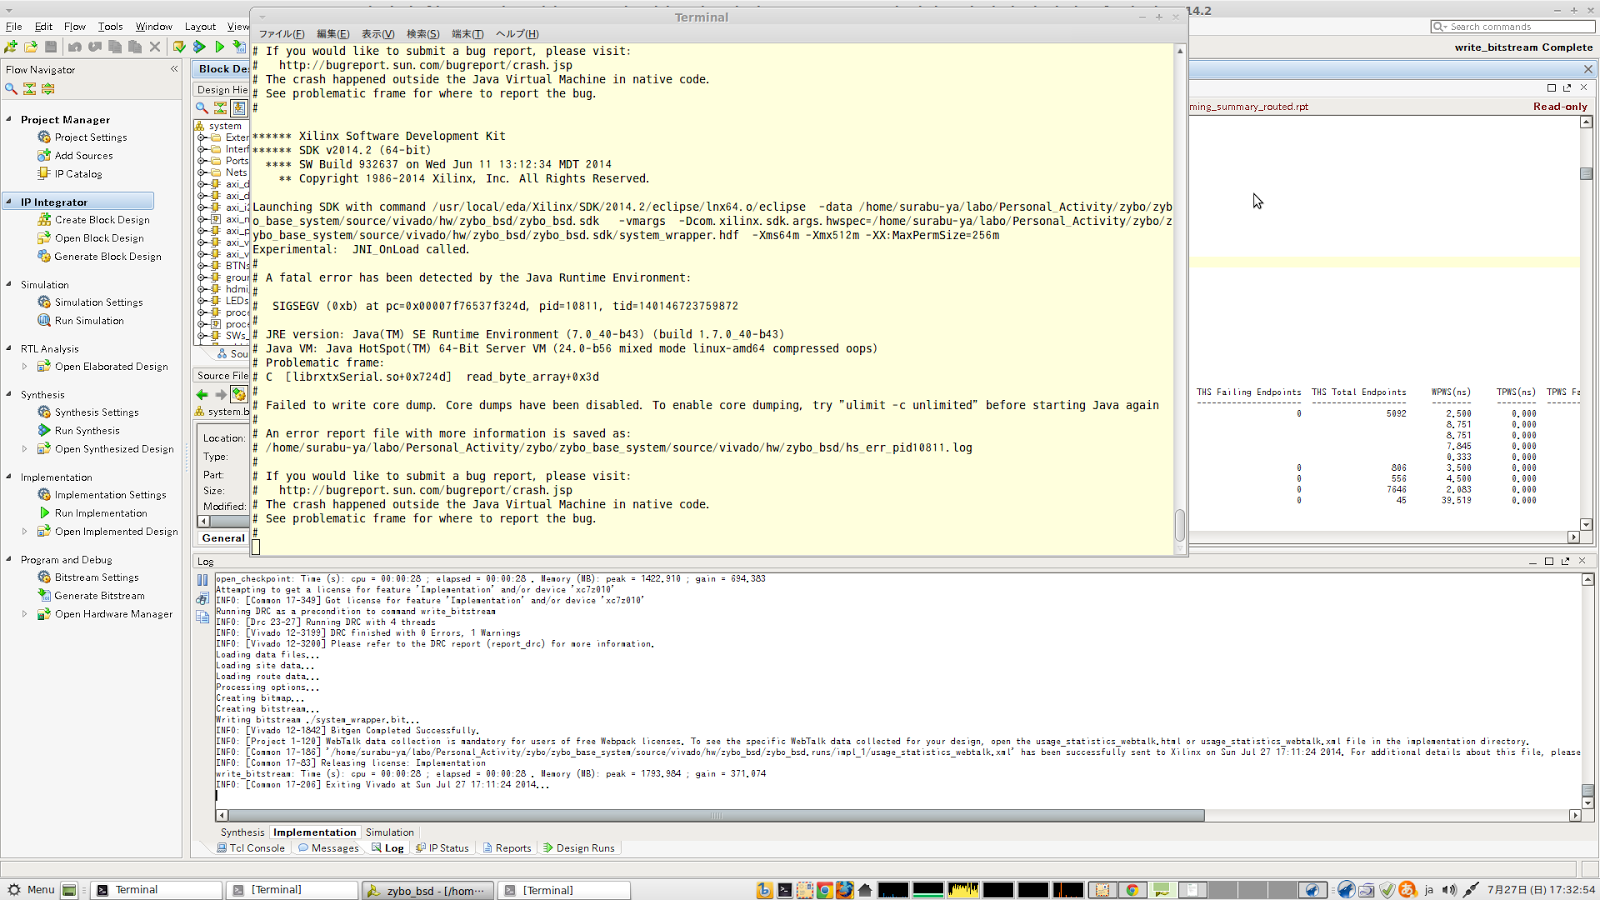
Task: Collapse the RTL Analysis section
Action: 10,348
